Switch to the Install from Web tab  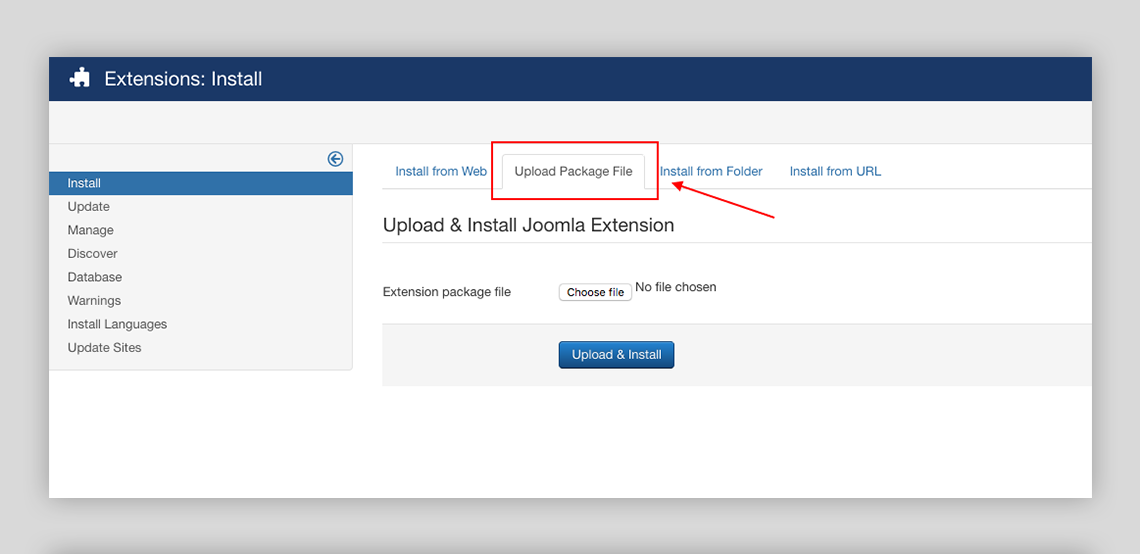[x=441, y=171]
